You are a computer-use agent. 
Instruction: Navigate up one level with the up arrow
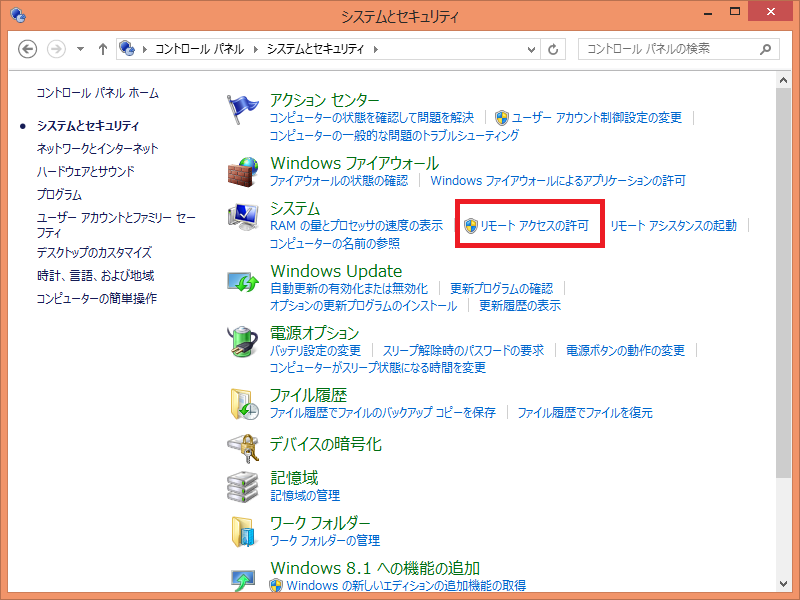pyautogui.click(x=102, y=47)
